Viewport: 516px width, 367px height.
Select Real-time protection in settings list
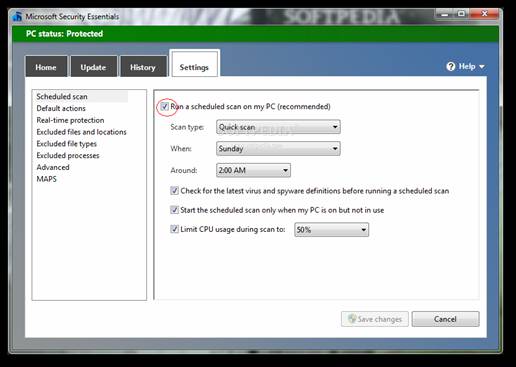[x=70, y=120]
